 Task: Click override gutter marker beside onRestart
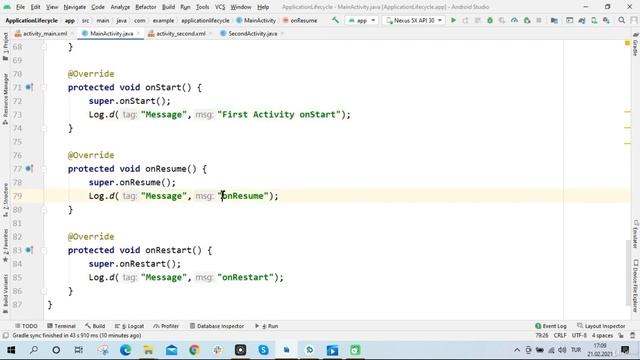(x=29, y=249)
